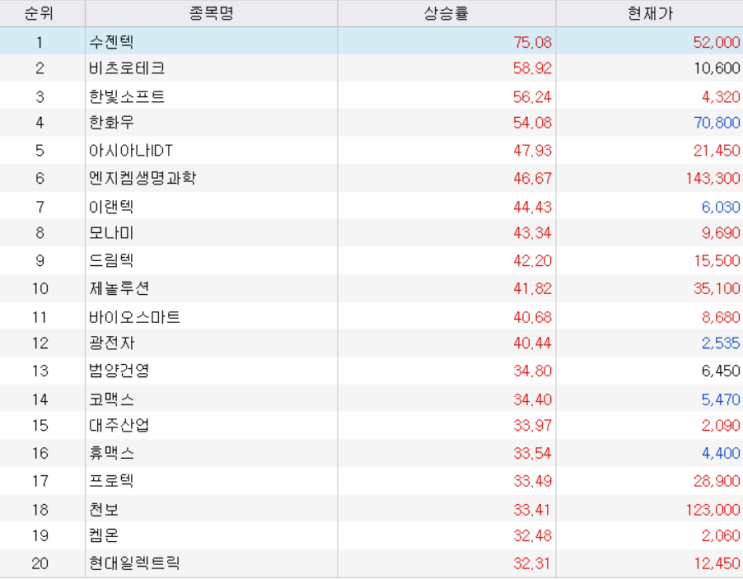The width and height of the screenshot is (743, 579).
Task: Select the 47.93 rise rate value
Action: [x=533, y=151]
